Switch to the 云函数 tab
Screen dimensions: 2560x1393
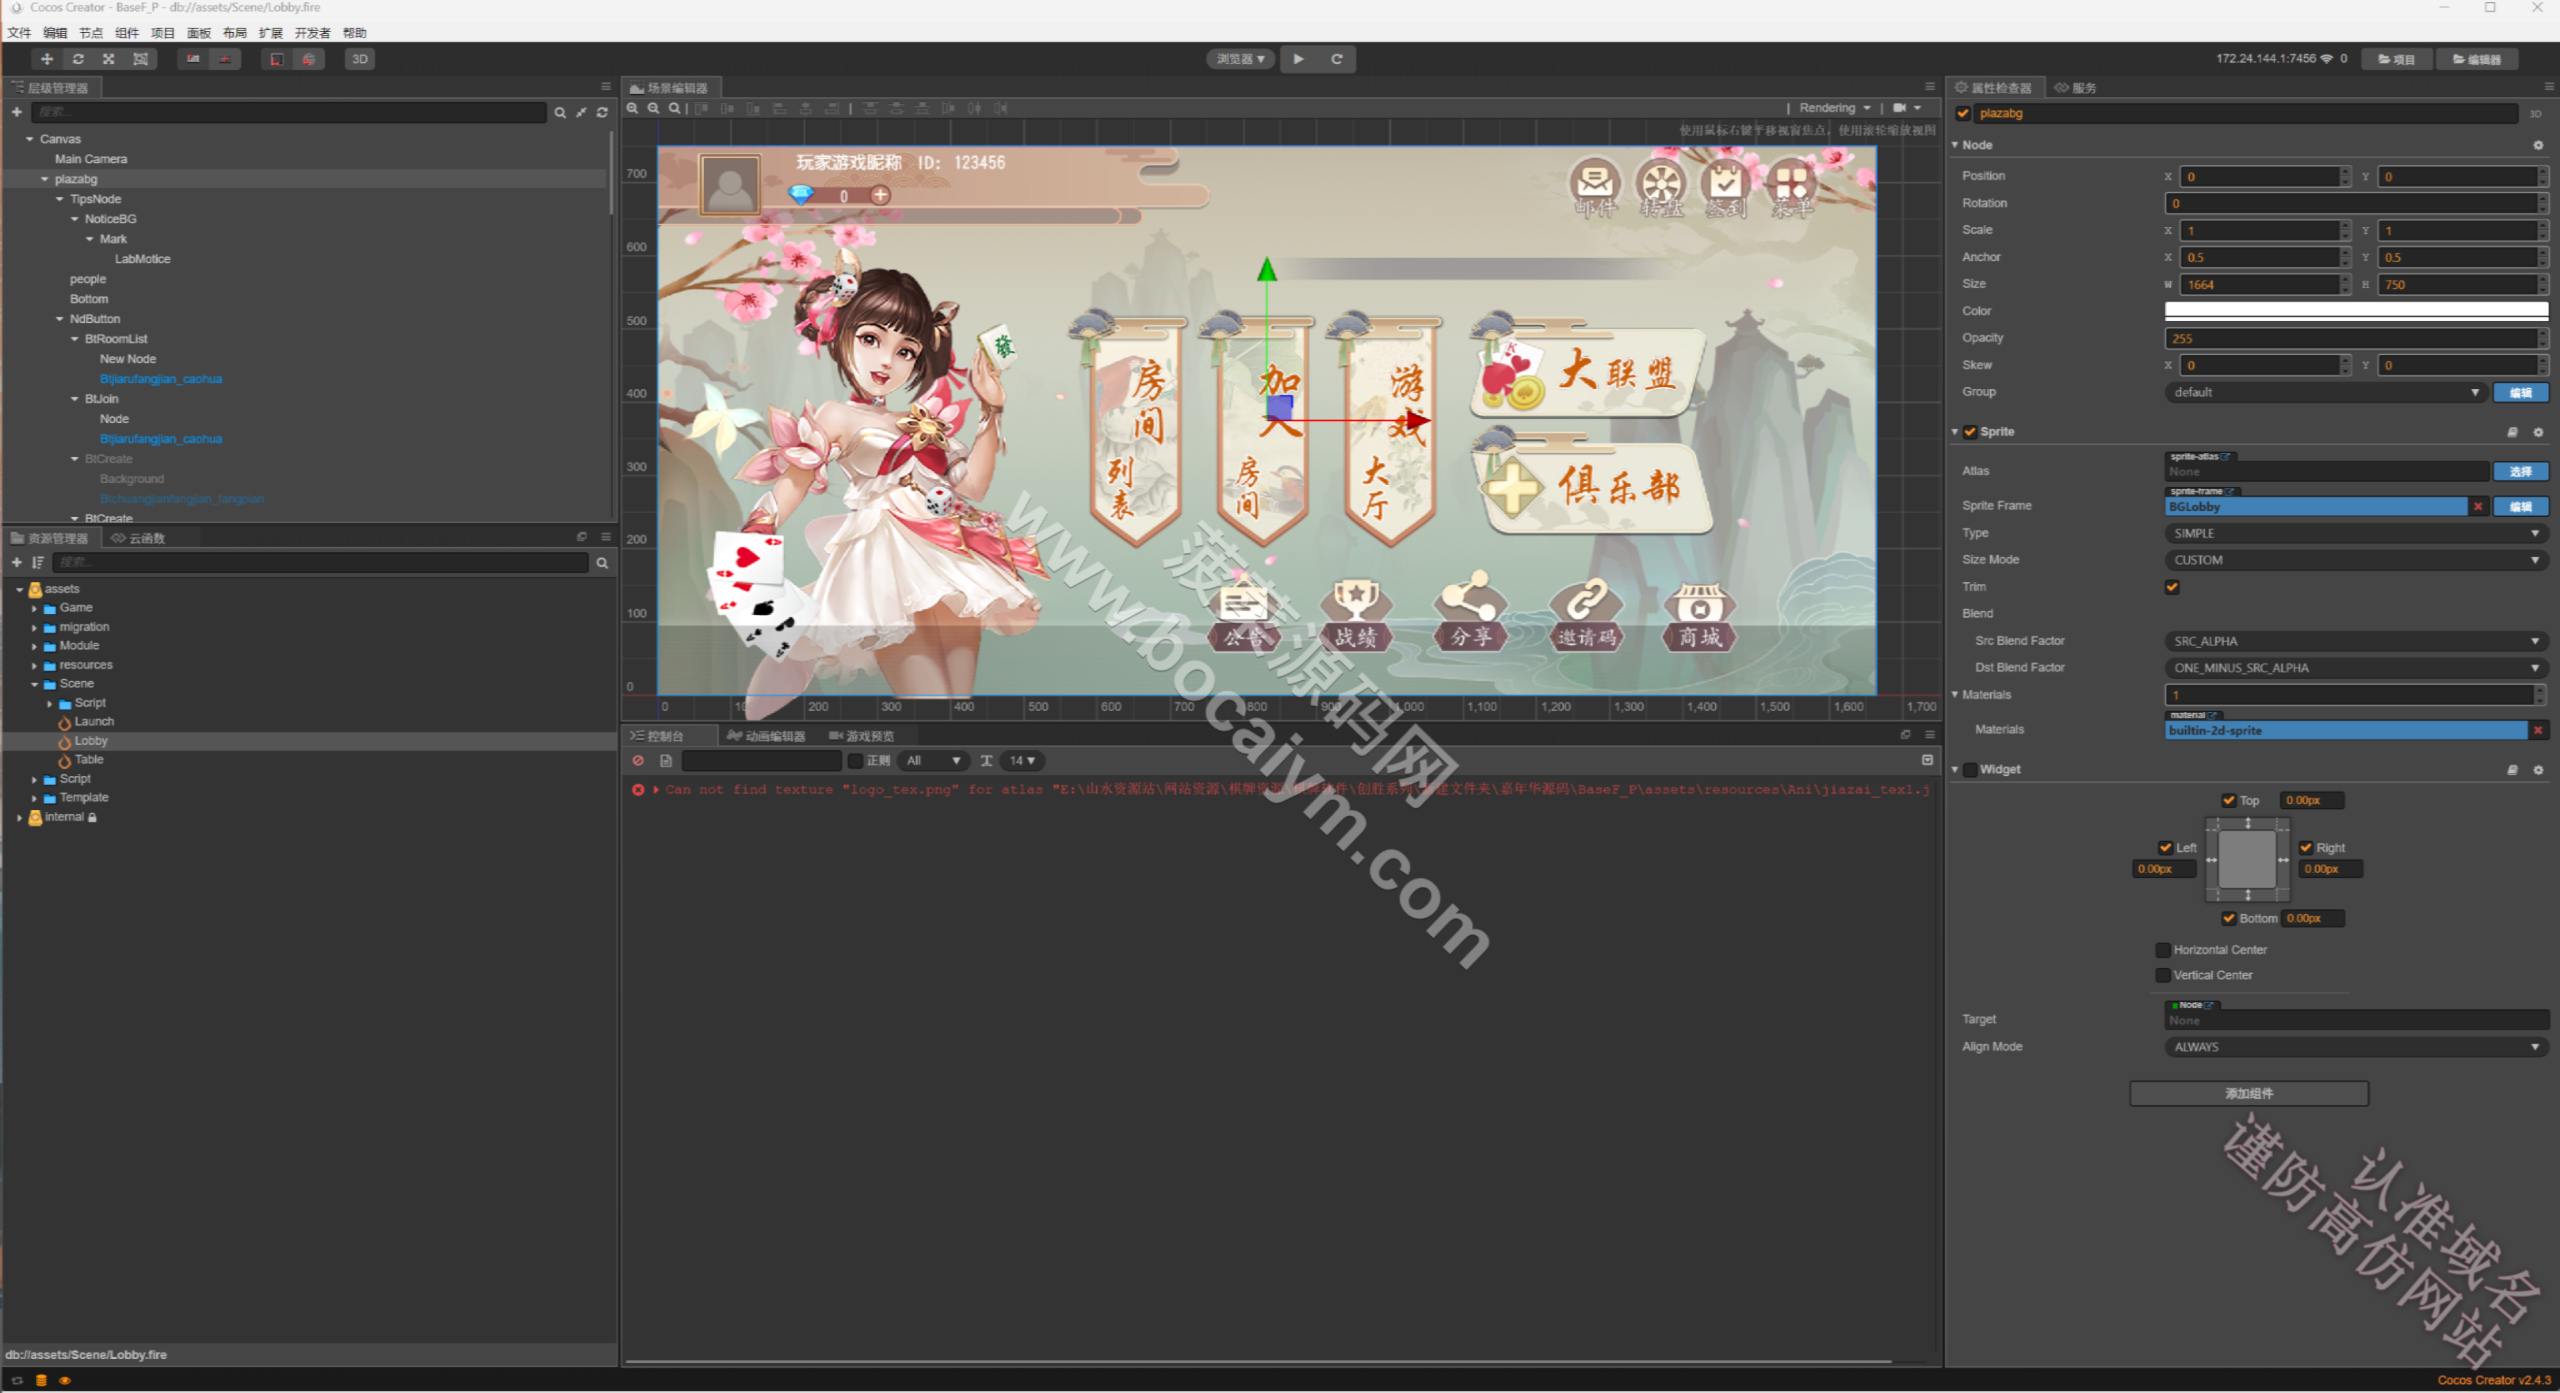(x=138, y=538)
